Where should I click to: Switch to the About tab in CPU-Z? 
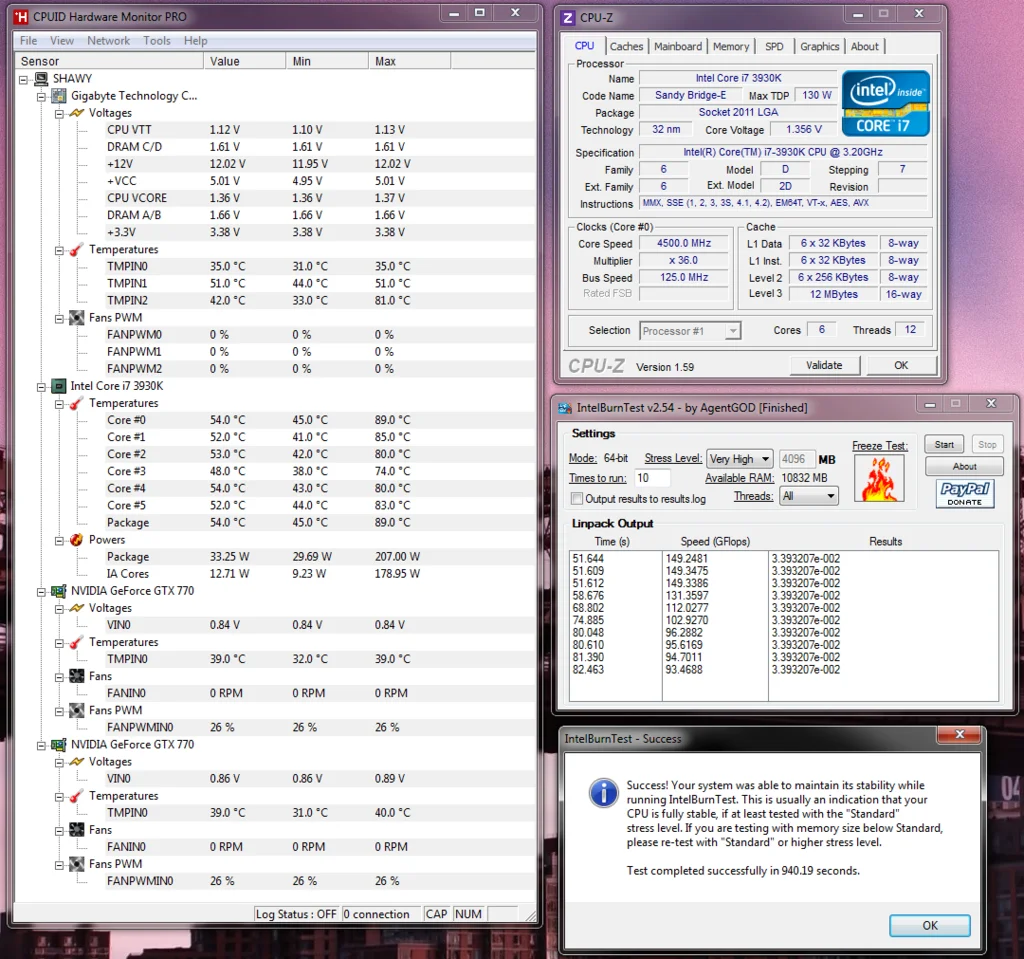(x=865, y=46)
